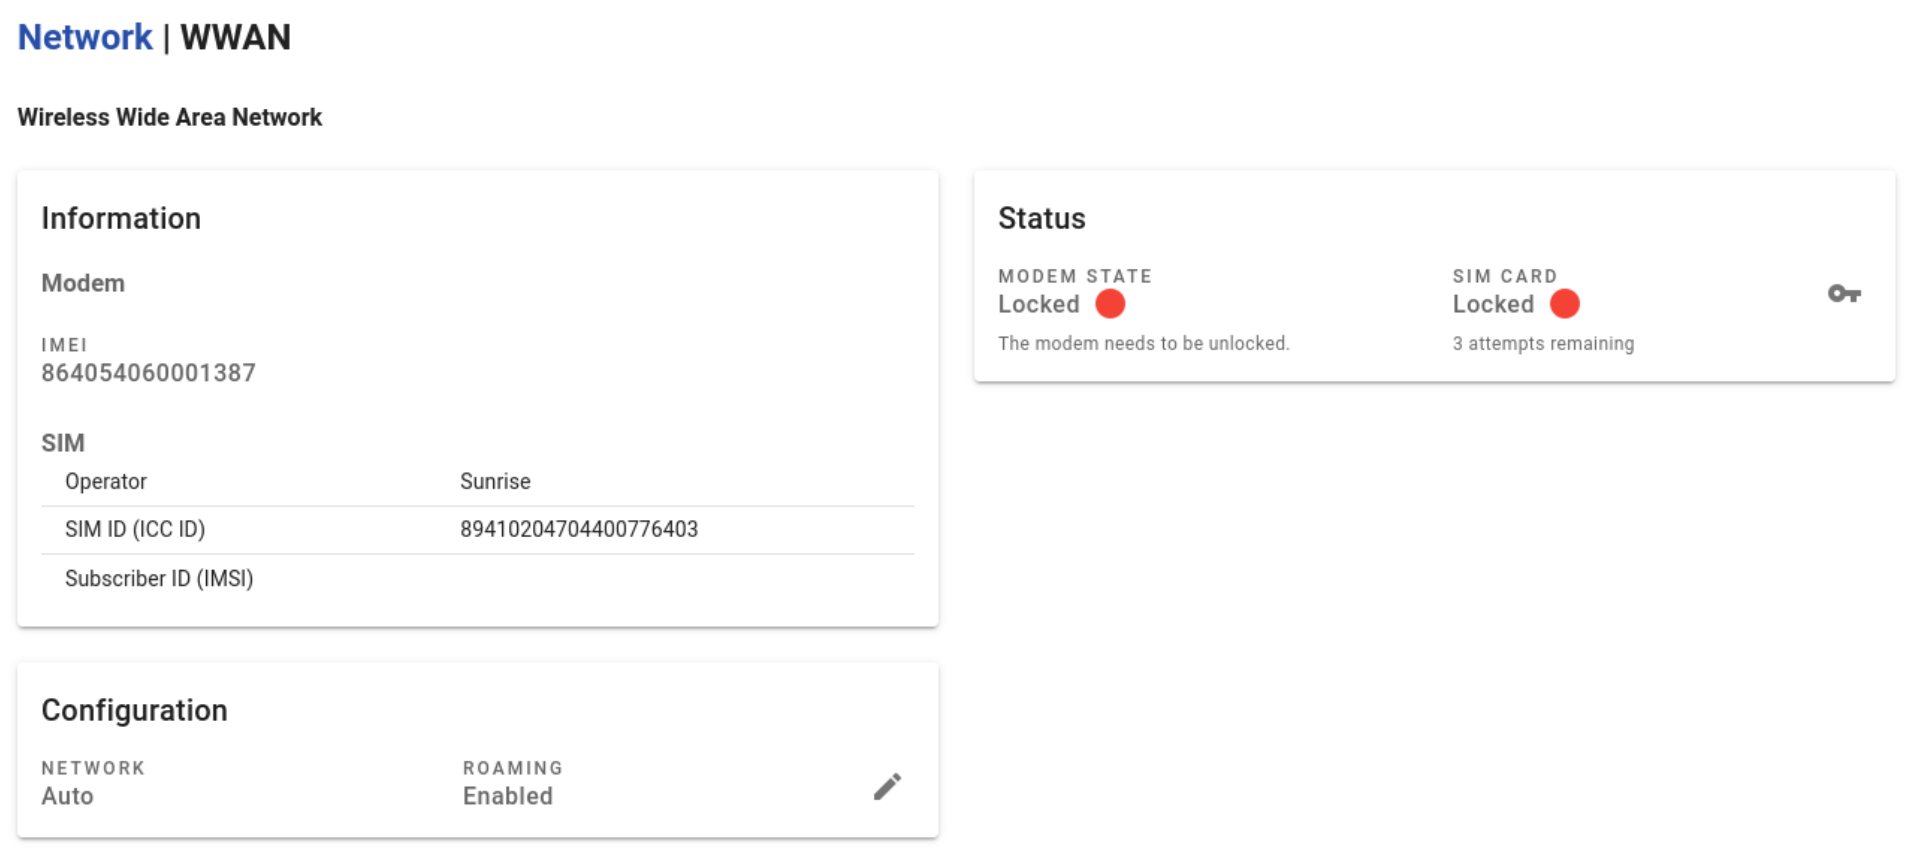Click the SIM ID (ICC ID) label

pos(135,529)
